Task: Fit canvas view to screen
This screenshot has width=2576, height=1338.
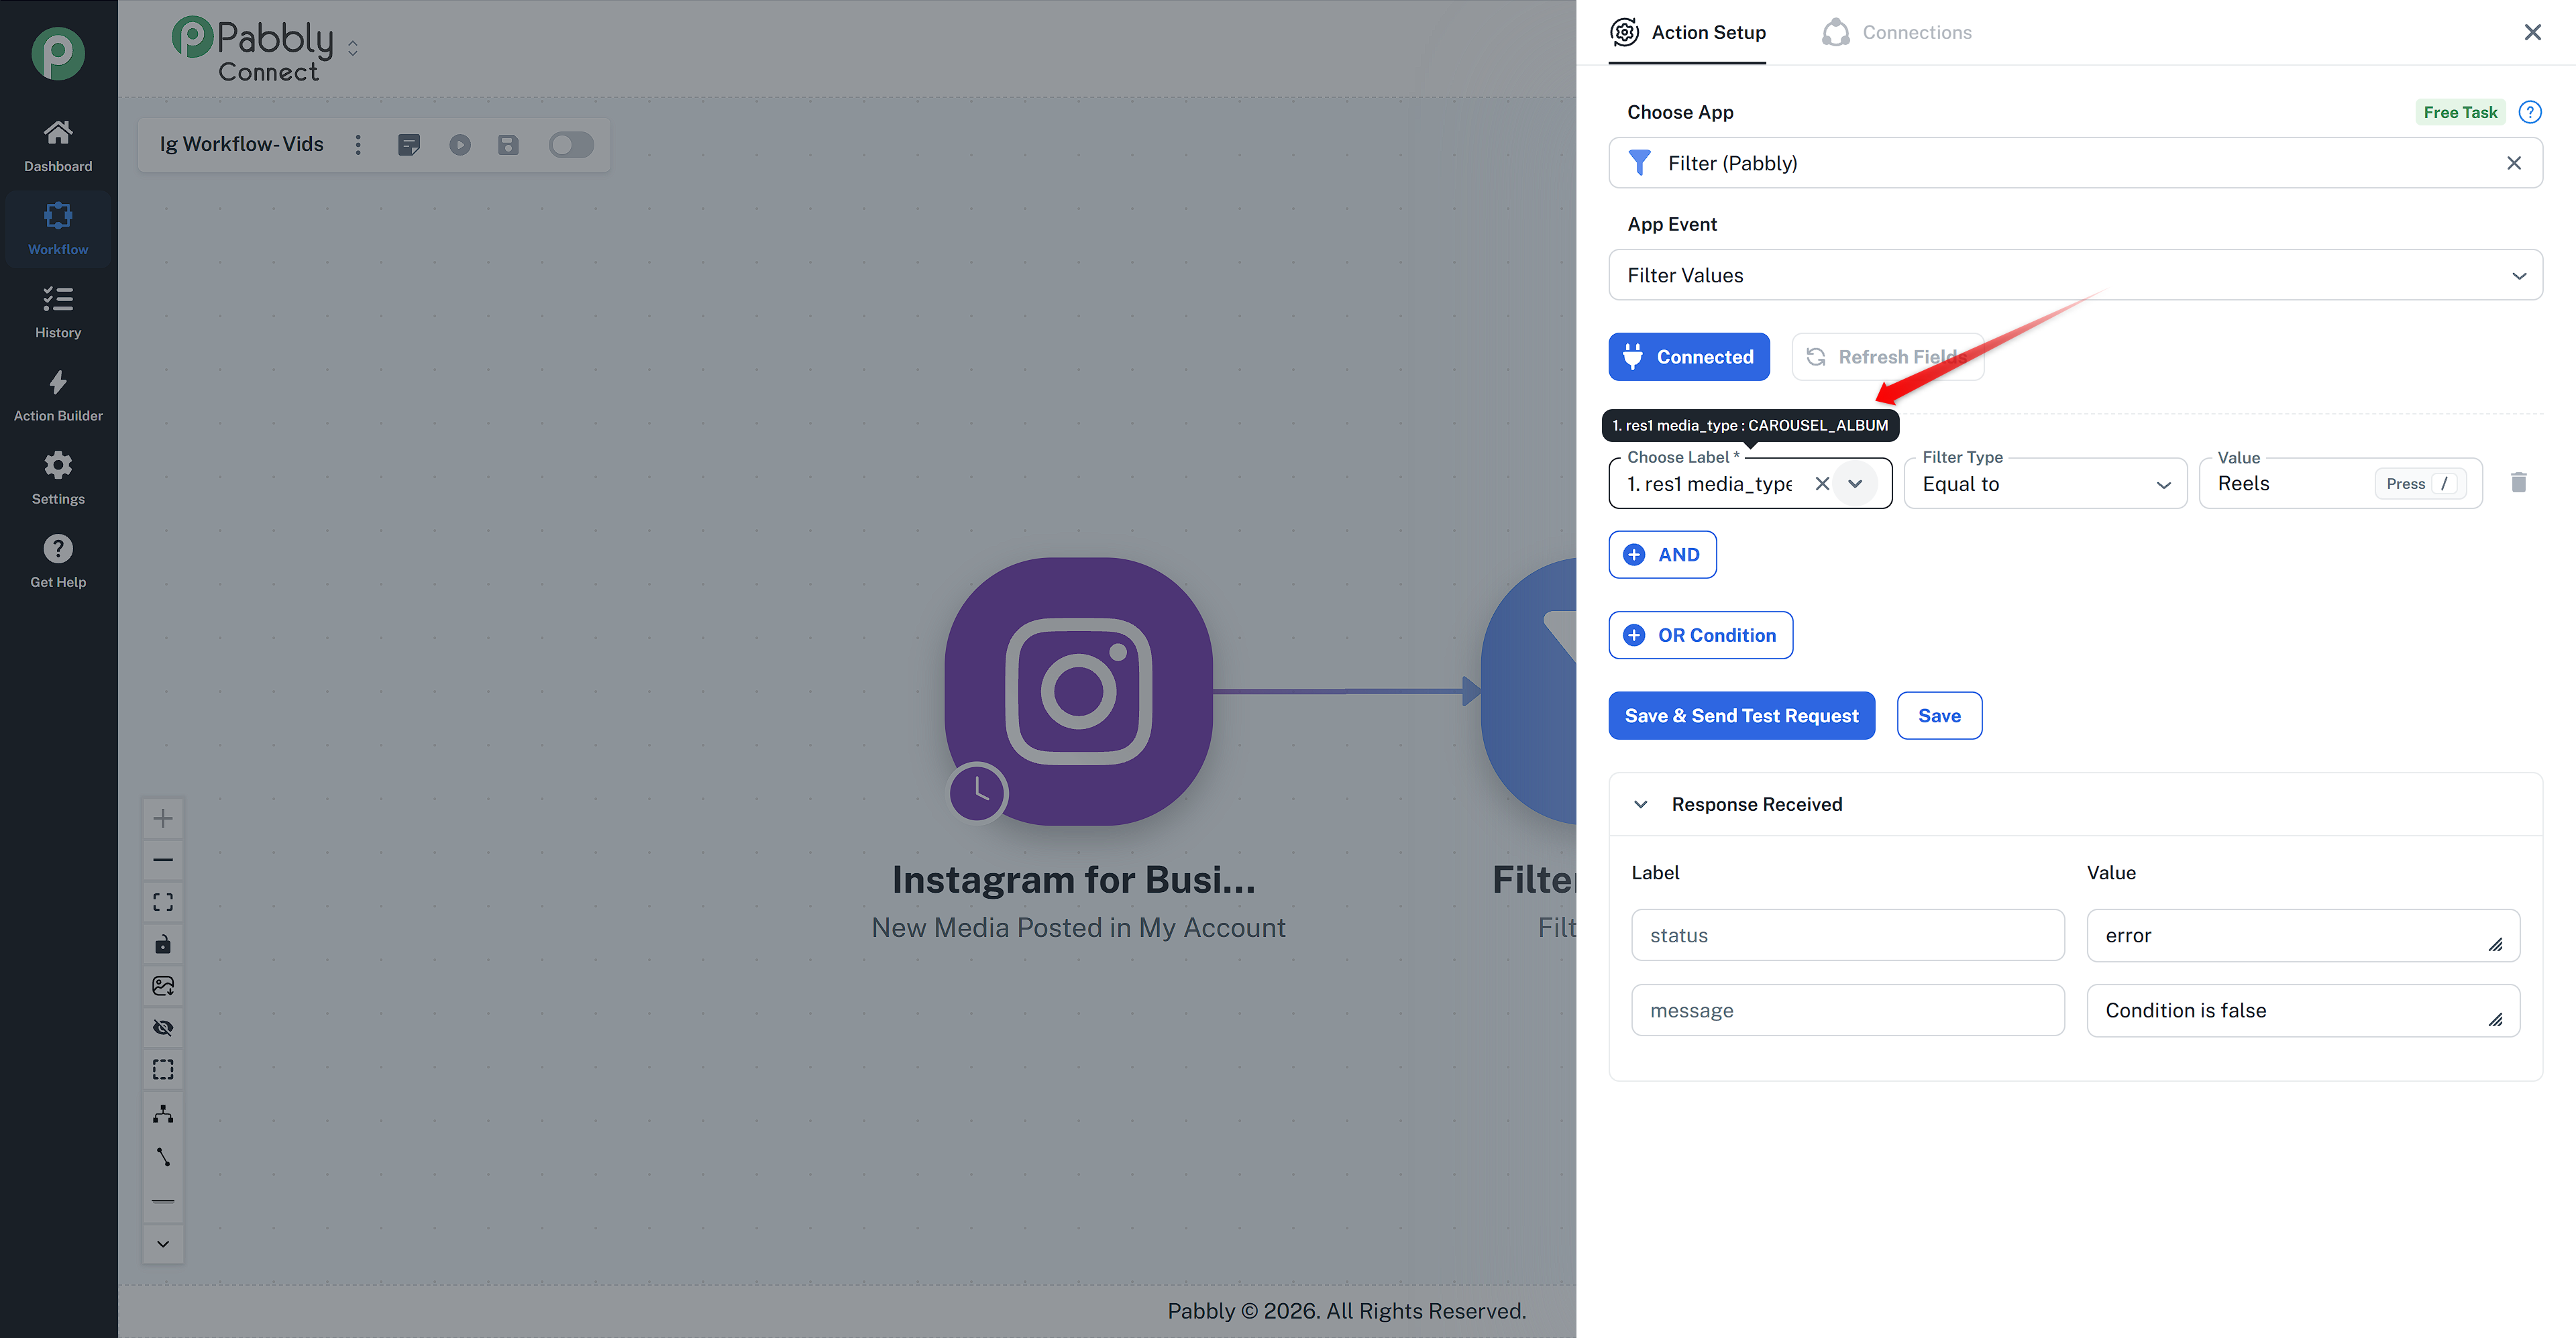Action: 163,902
